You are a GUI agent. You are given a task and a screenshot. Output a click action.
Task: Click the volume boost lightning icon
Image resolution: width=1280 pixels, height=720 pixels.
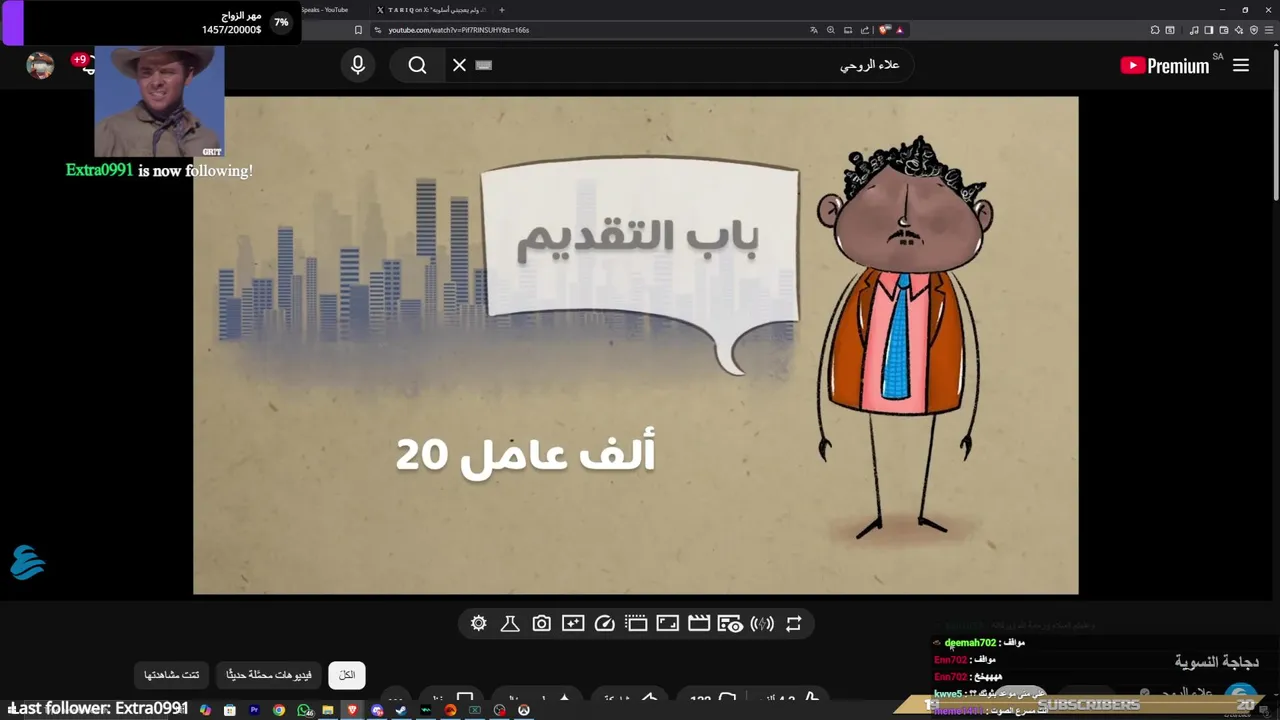click(x=762, y=624)
